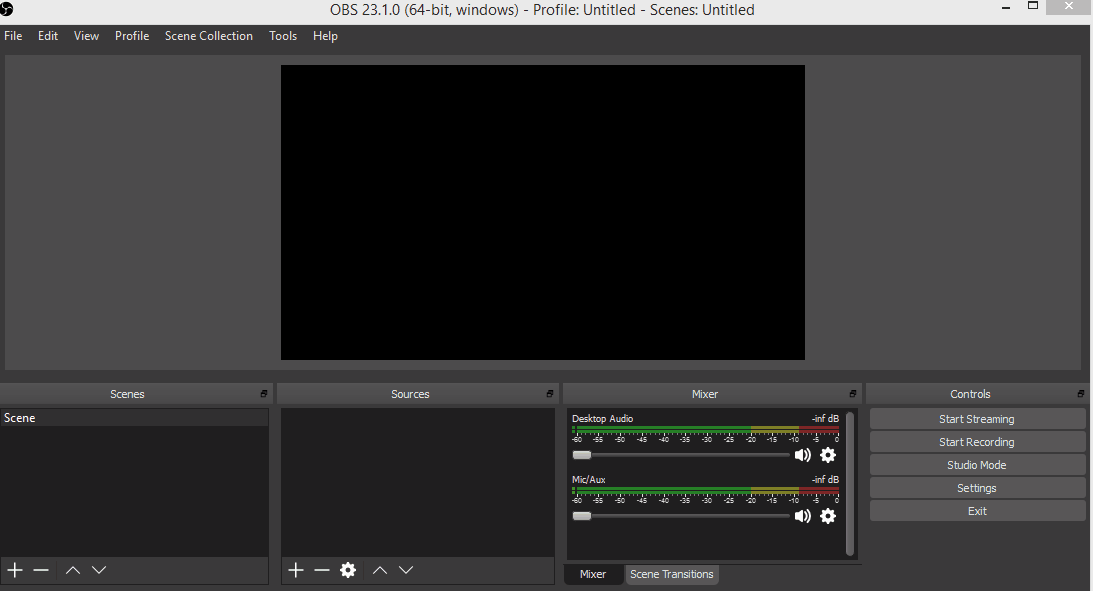
Task: Click the OBS logo in title bar
Action: coord(6,9)
